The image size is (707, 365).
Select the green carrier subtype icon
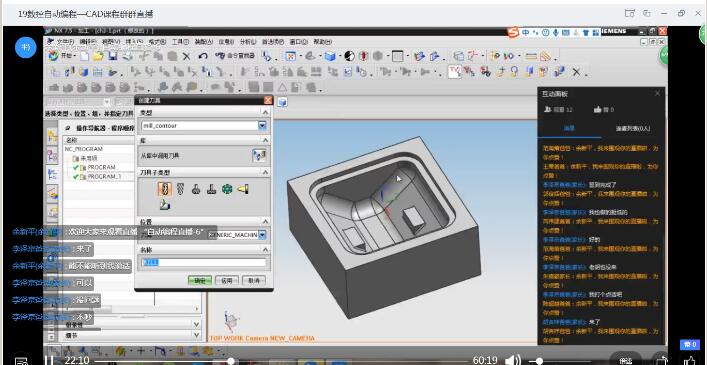click(227, 189)
